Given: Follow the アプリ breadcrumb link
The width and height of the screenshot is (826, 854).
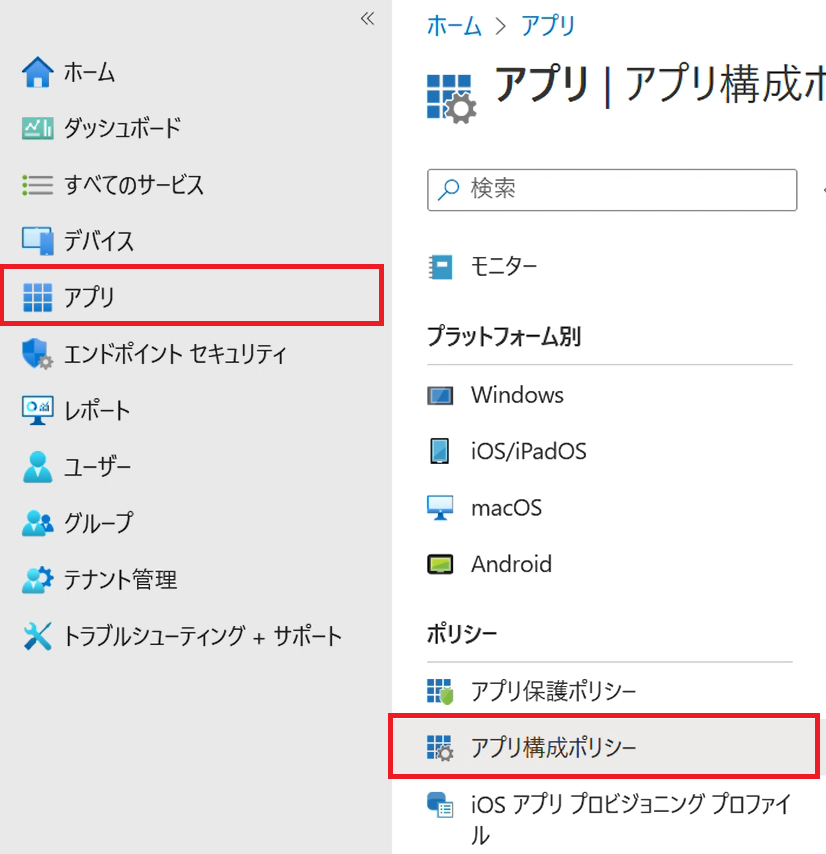Looking at the screenshot, I should coord(548,26).
